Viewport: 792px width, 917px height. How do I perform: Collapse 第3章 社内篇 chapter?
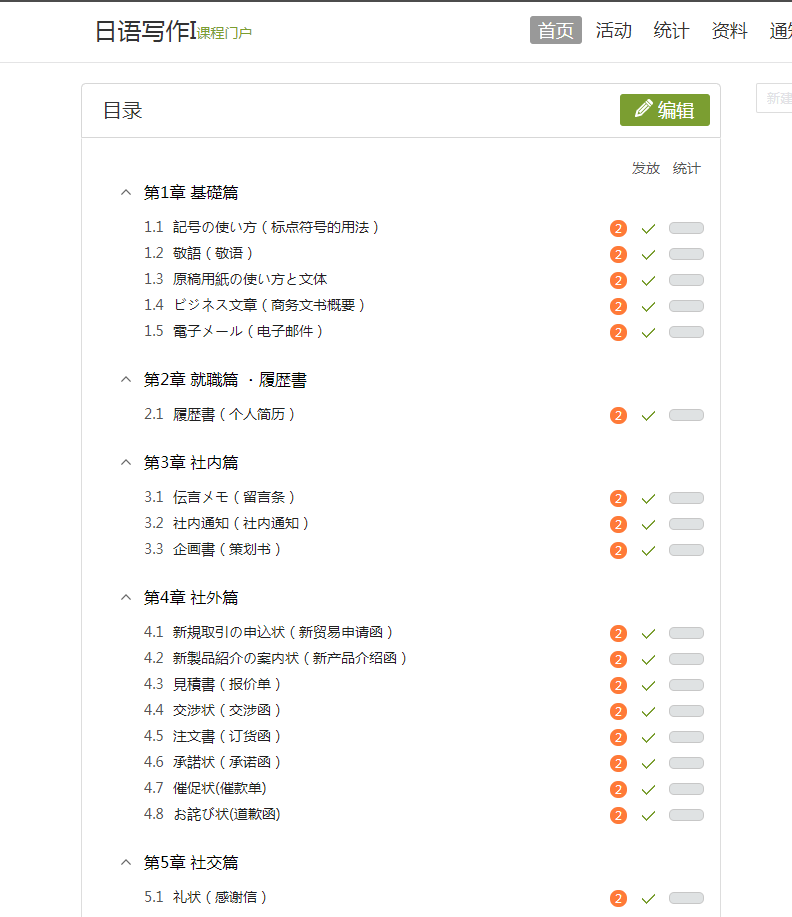point(126,462)
